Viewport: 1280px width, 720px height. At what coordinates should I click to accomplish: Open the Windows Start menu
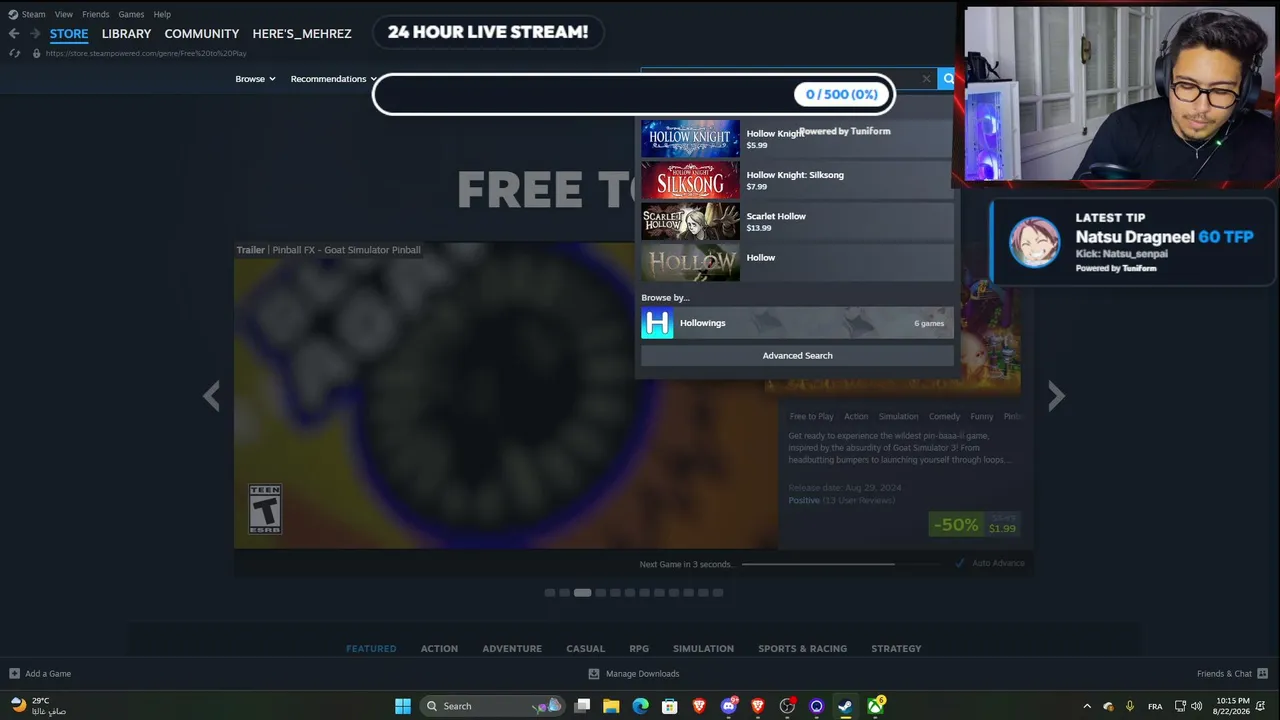[403, 706]
